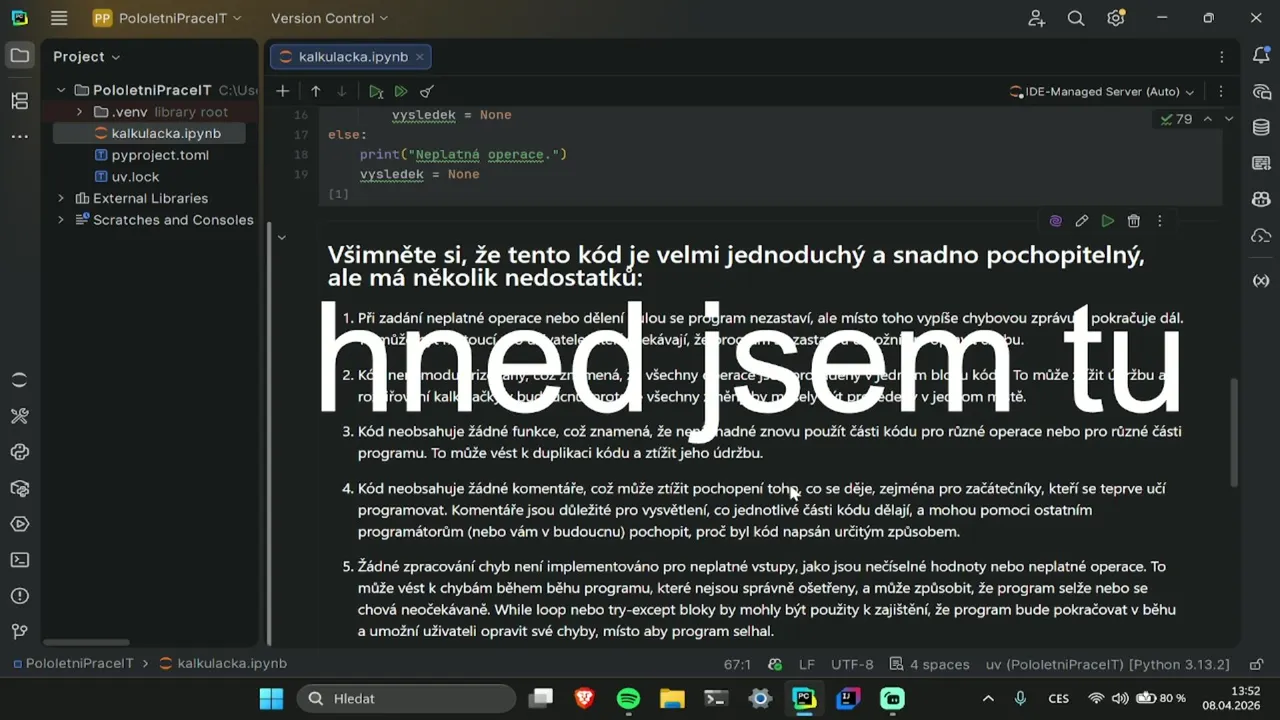Open the Problems tool window

[20, 596]
